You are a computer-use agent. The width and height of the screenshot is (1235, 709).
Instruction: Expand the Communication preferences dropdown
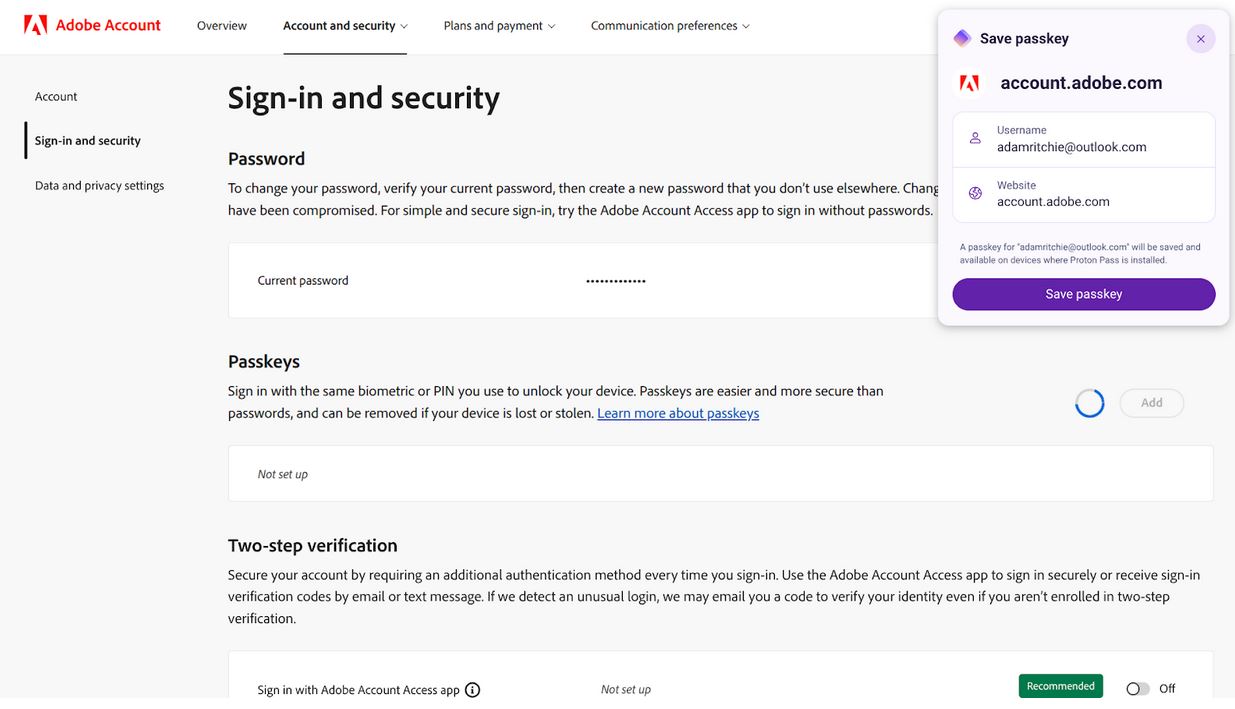[x=670, y=26]
